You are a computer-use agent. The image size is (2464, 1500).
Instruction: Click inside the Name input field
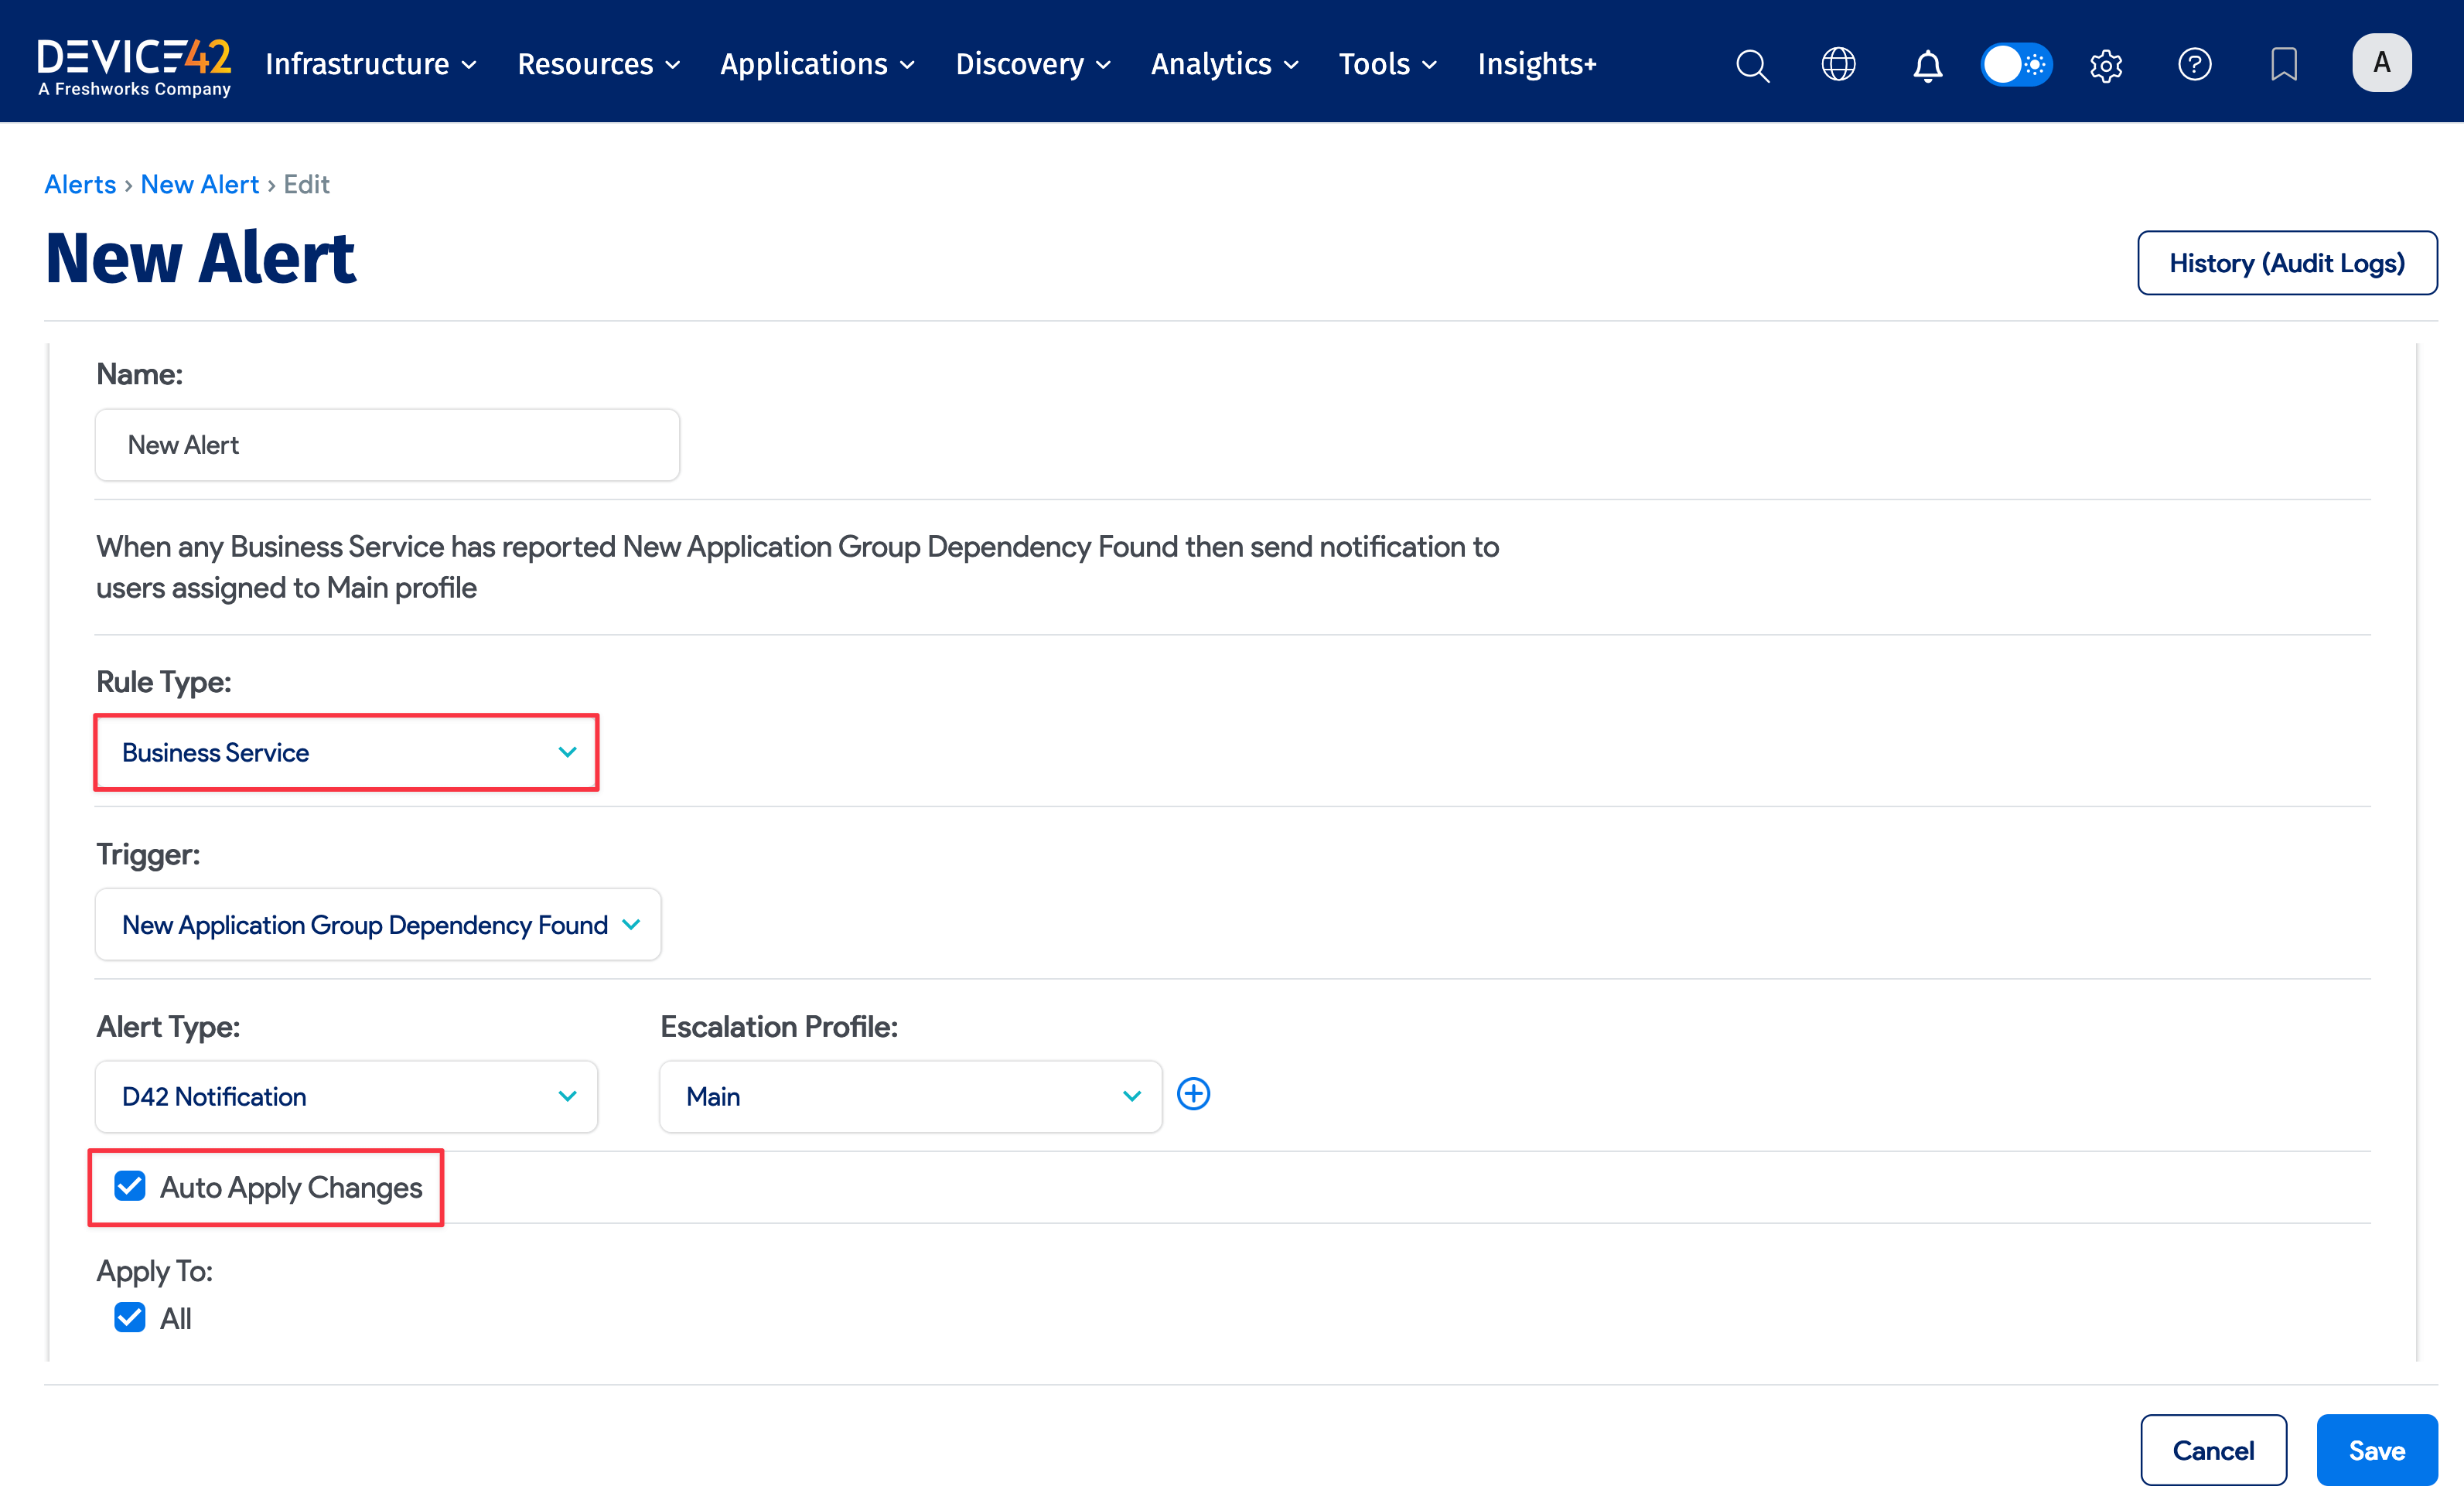coord(386,444)
